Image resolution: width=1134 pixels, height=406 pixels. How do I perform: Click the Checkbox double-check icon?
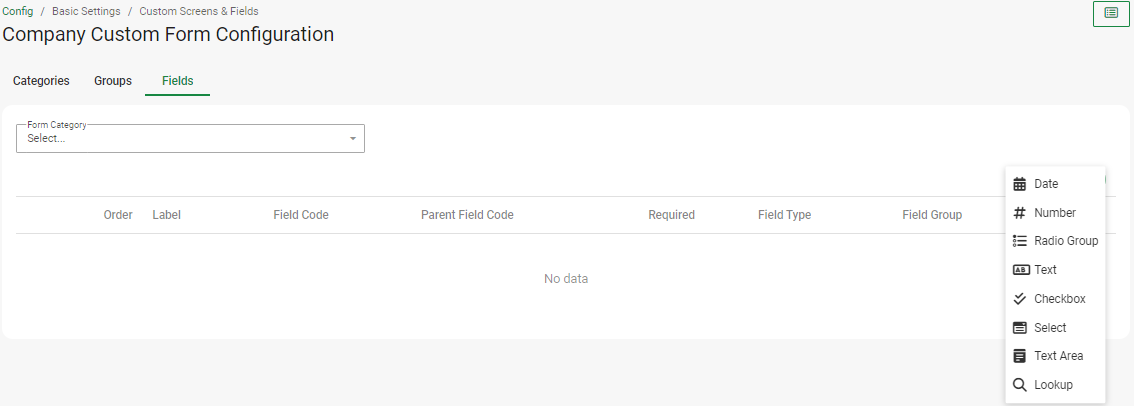click(1019, 299)
